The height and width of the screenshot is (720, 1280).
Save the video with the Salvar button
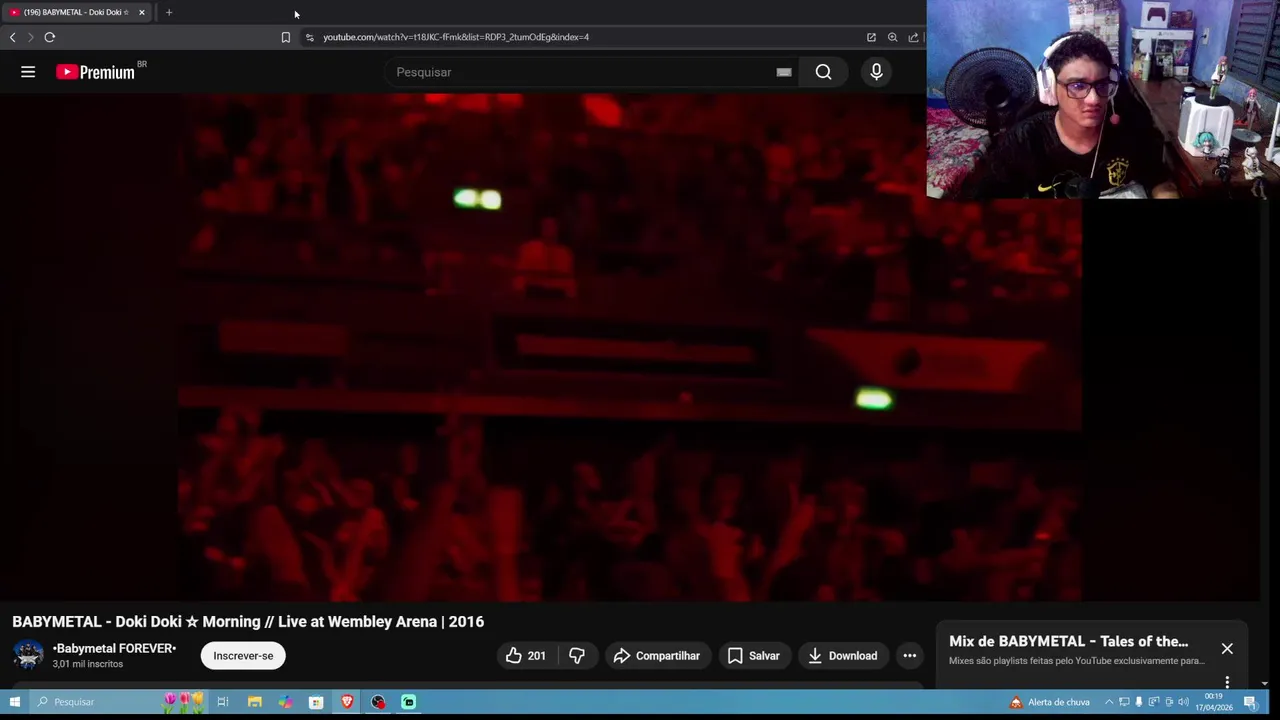click(x=754, y=656)
